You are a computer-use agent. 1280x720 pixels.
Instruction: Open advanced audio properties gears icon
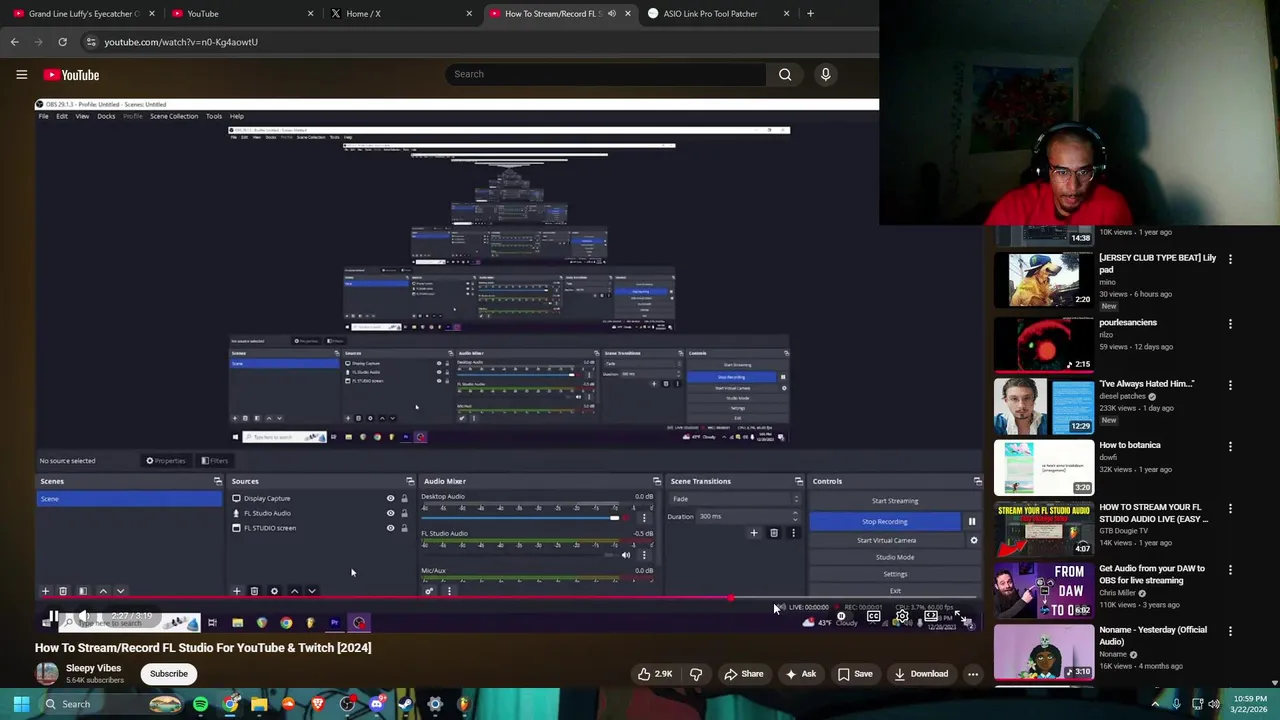tap(429, 591)
